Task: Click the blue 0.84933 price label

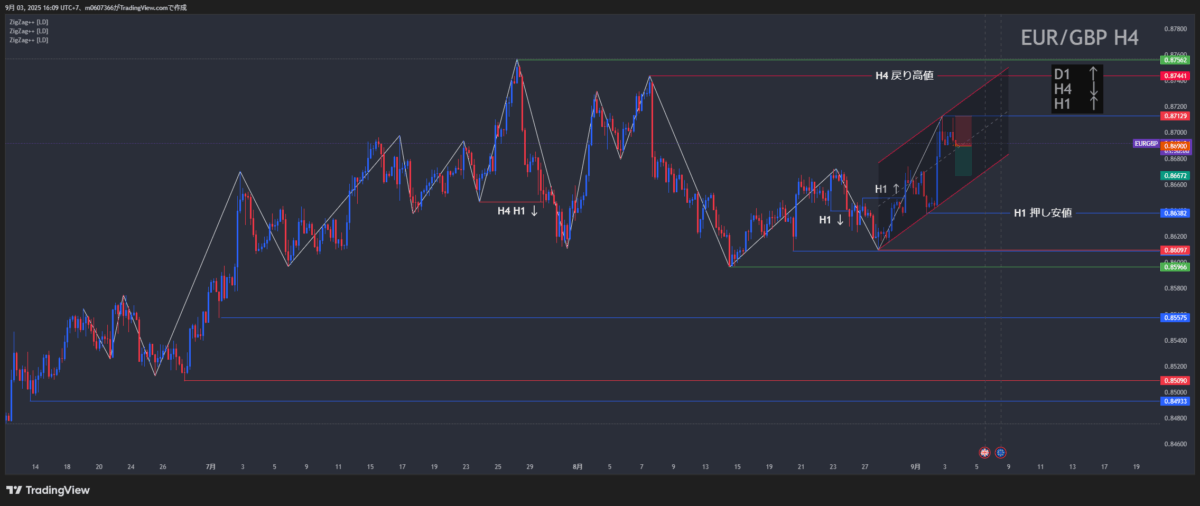Action: 1175,401
